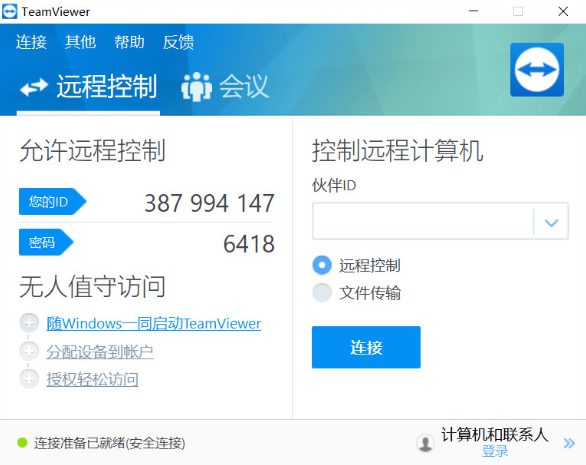Click the blue 连接 button
The image size is (586, 465).
coord(366,347)
